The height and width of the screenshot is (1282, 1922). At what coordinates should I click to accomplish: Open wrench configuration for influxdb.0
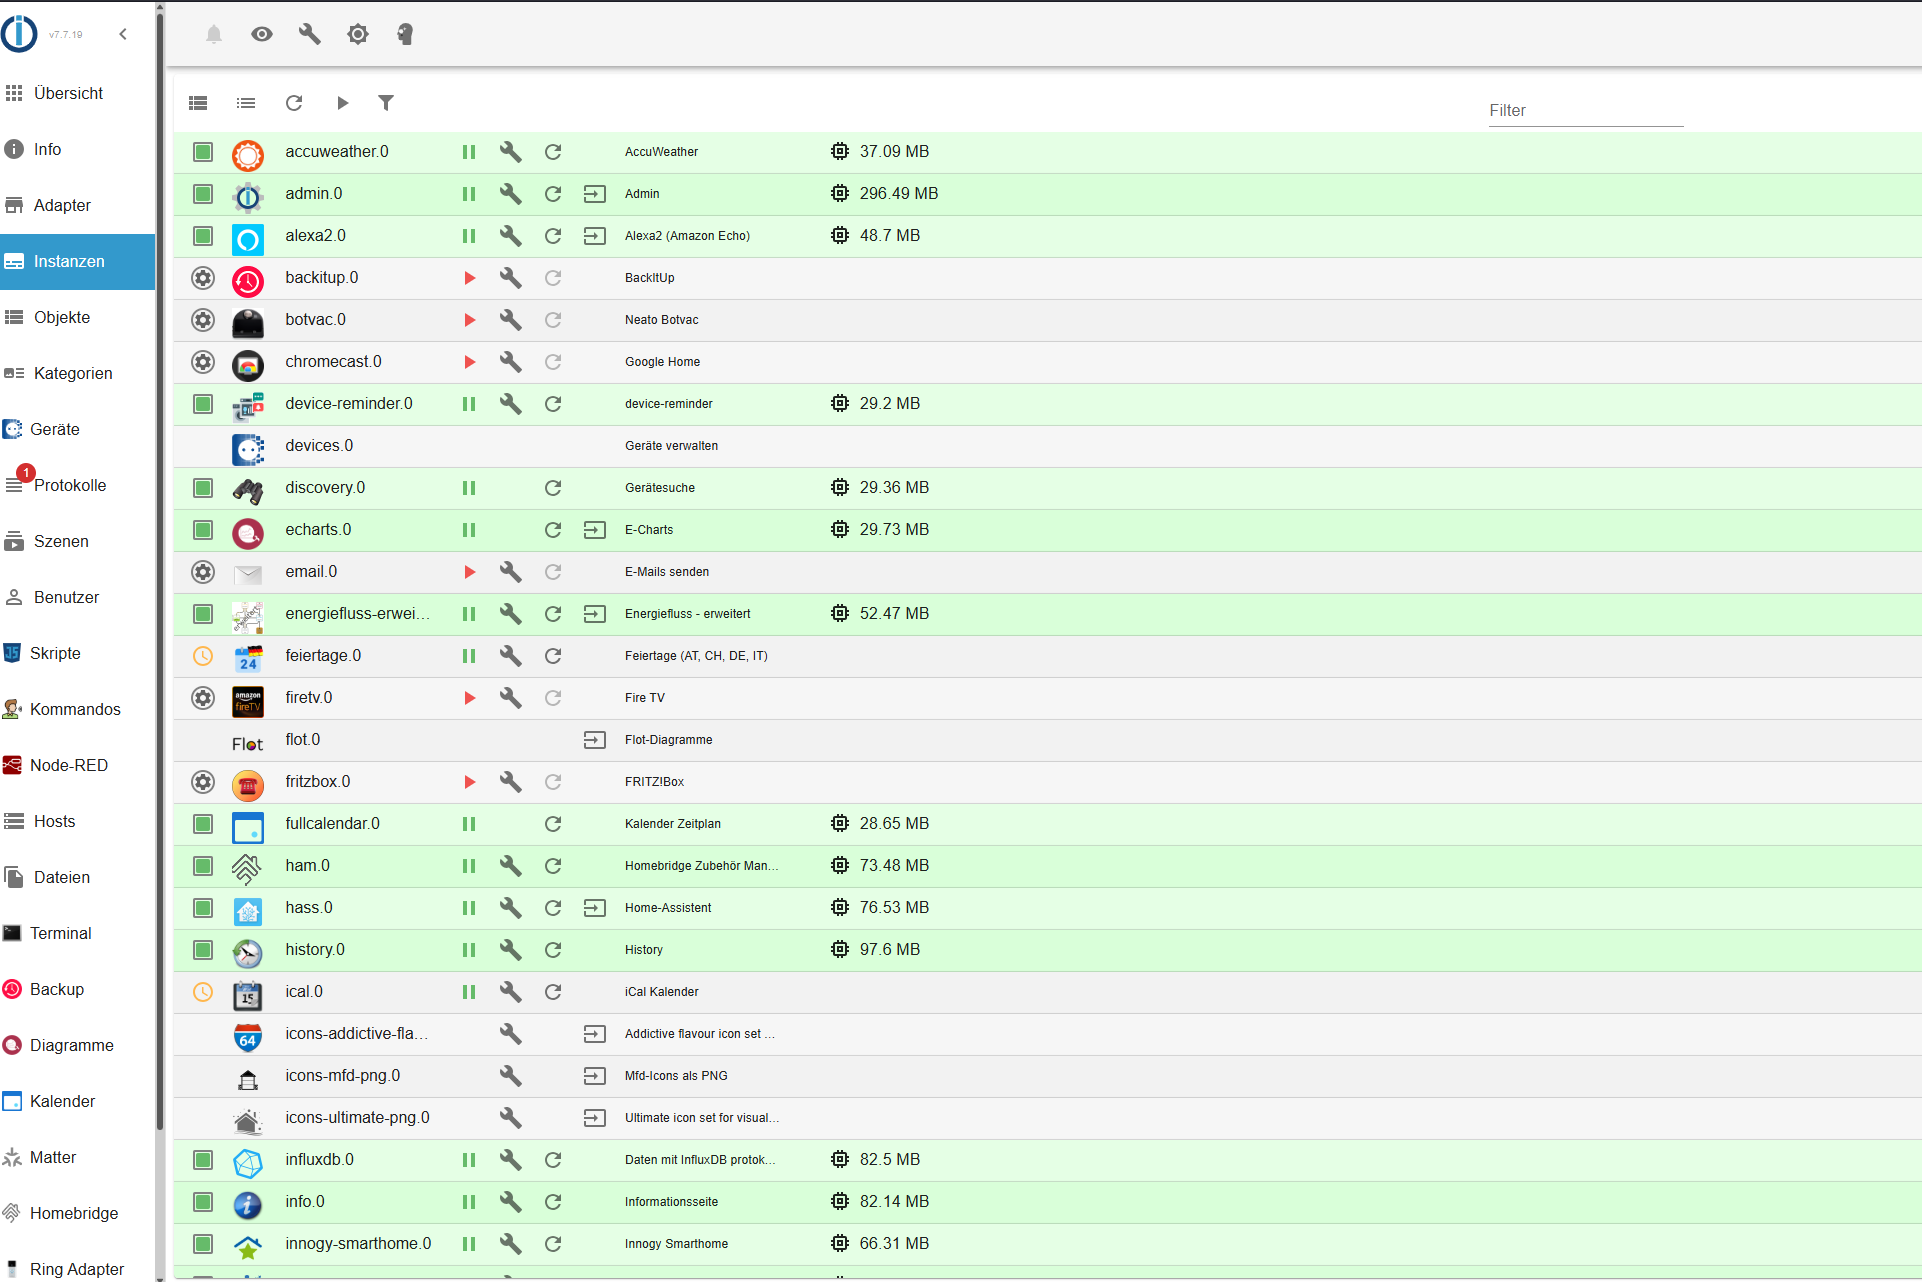click(510, 1159)
